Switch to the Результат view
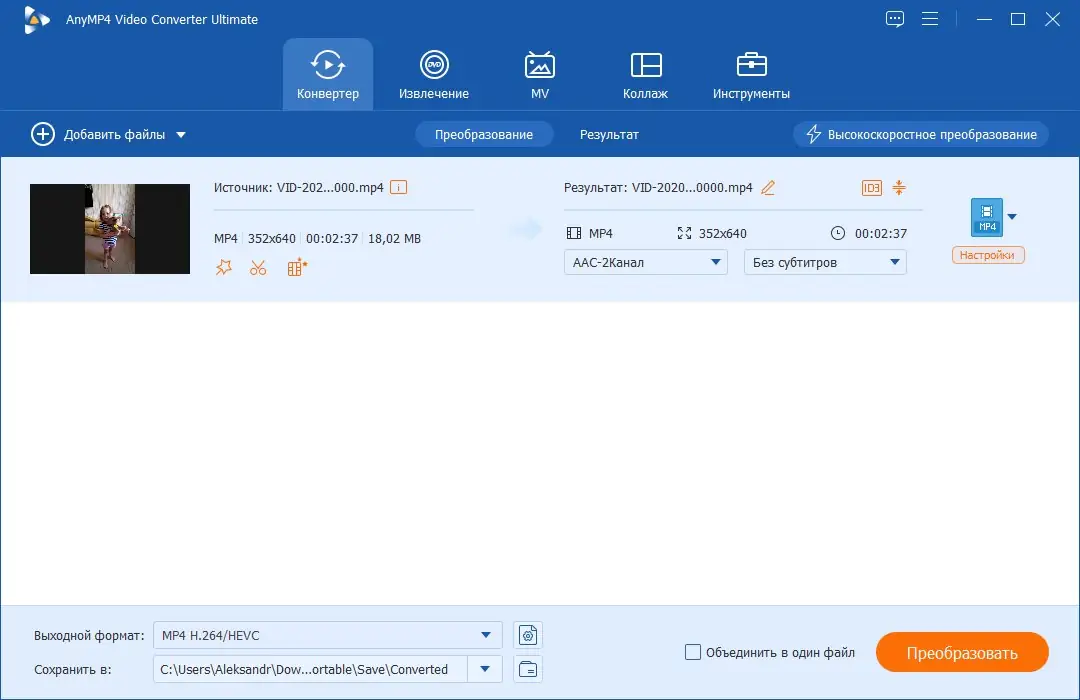Viewport: 1080px width, 700px height. tap(608, 134)
